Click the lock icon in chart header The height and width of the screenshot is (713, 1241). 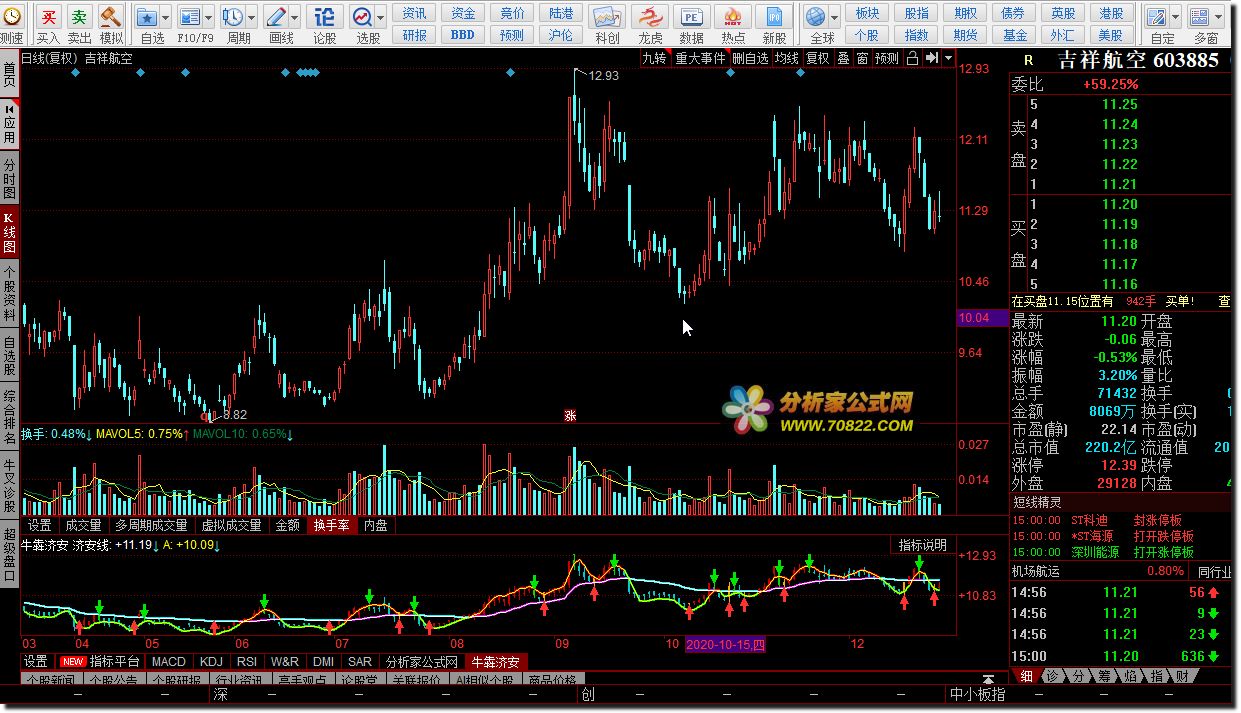click(x=912, y=58)
